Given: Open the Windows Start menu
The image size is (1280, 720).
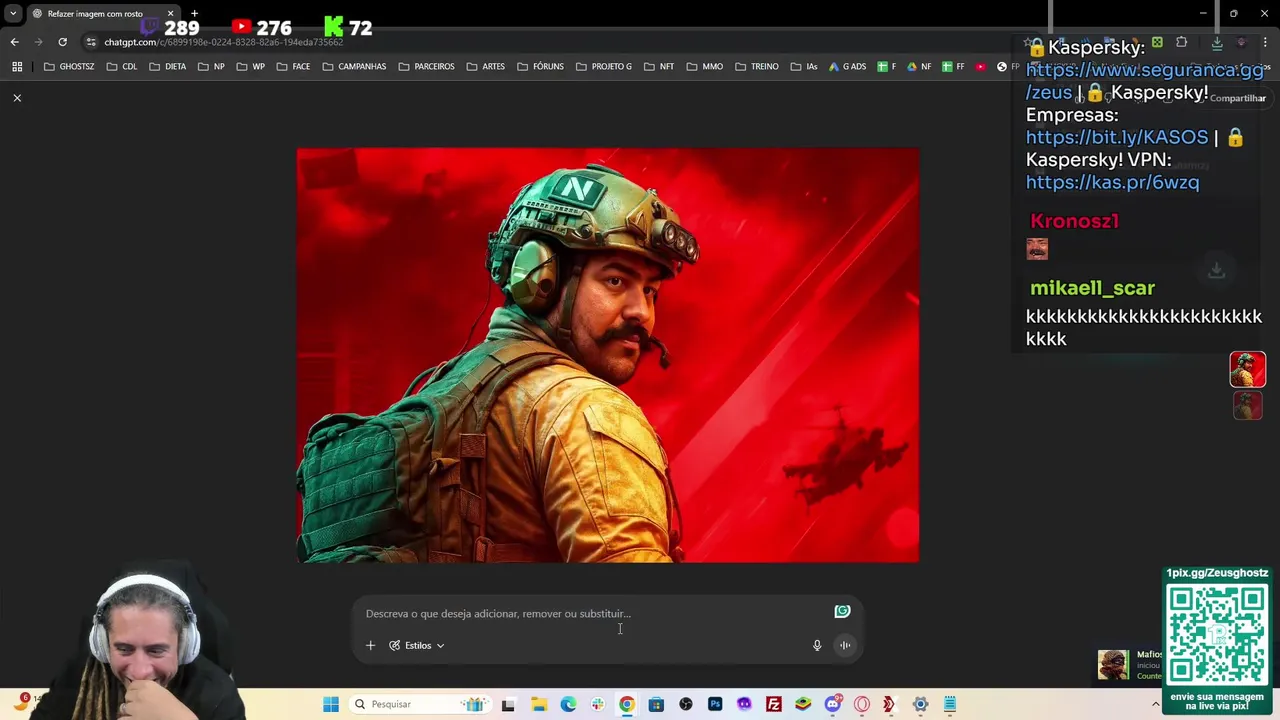Looking at the screenshot, I should tap(331, 705).
